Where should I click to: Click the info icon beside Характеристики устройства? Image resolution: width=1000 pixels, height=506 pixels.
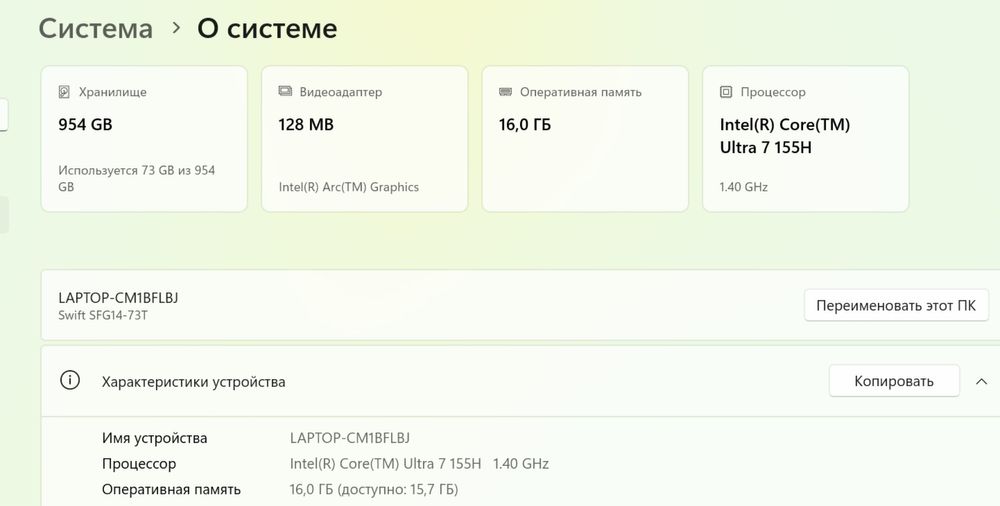[70, 381]
